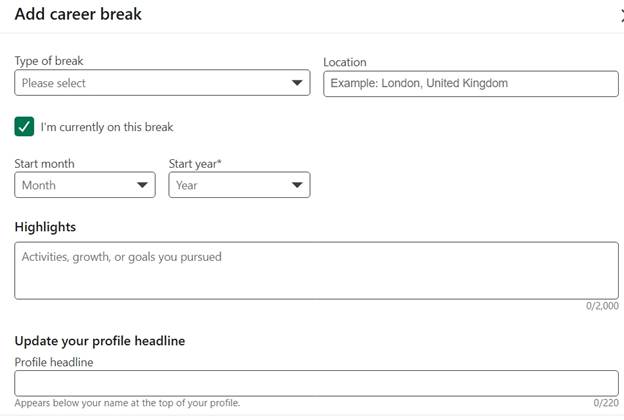624x420 pixels.
Task: Open the Month selection dropdown
Action: [x=85, y=185]
